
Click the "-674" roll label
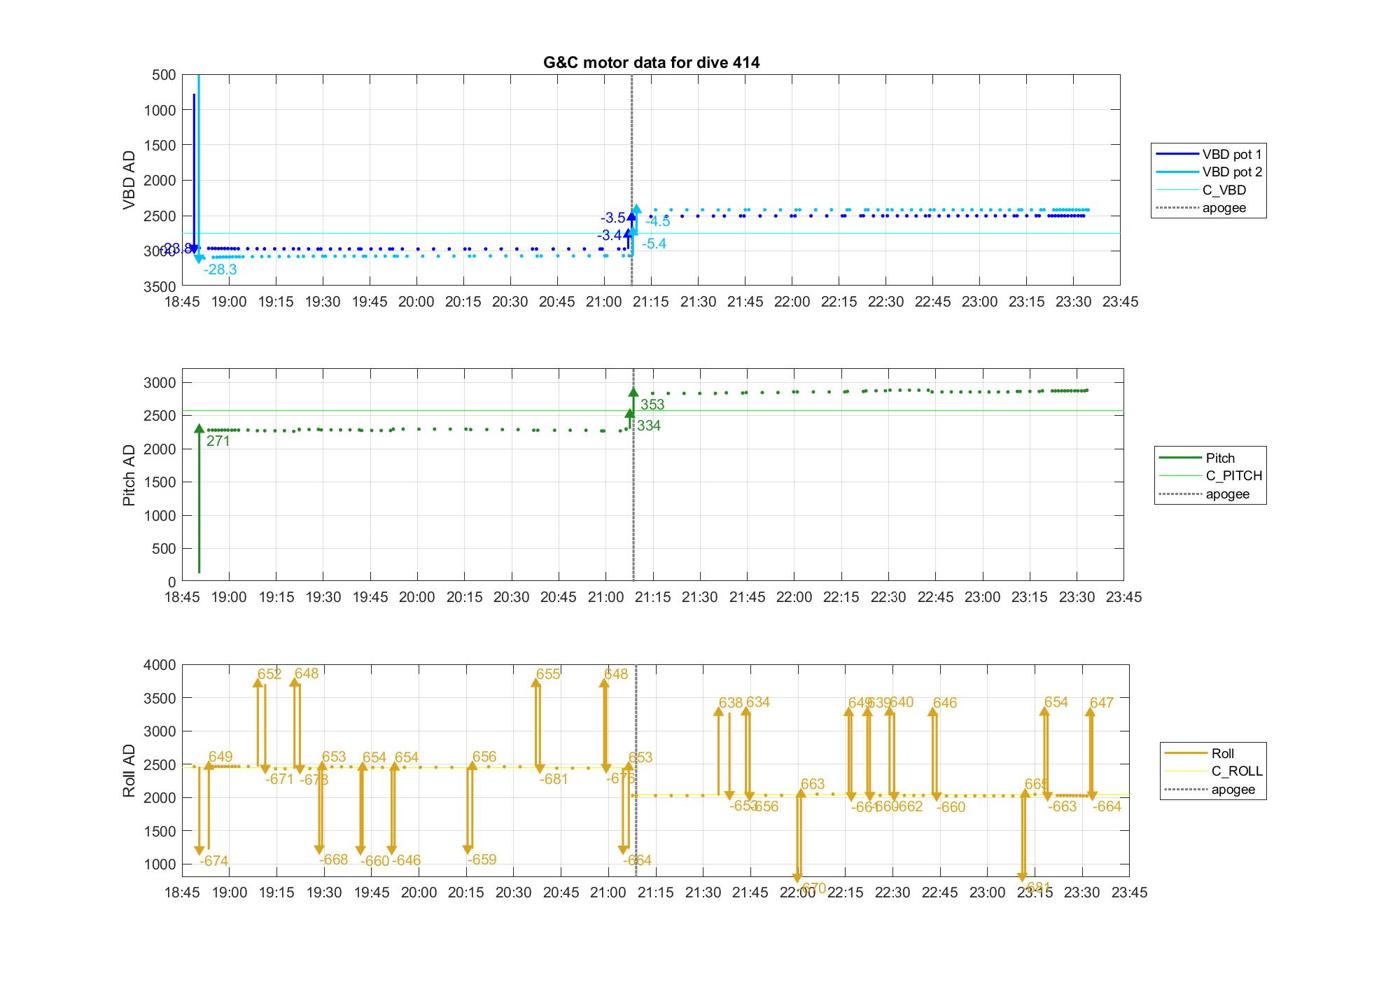pos(214,861)
